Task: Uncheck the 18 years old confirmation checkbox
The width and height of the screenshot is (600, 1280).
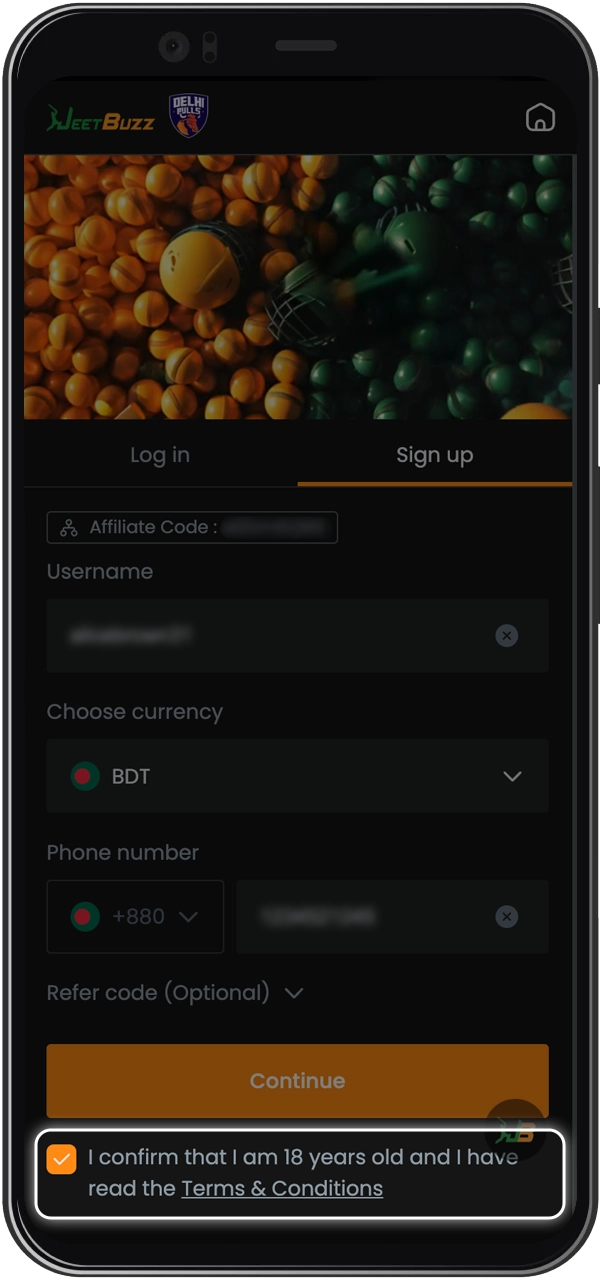Action: coord(62,1159)
